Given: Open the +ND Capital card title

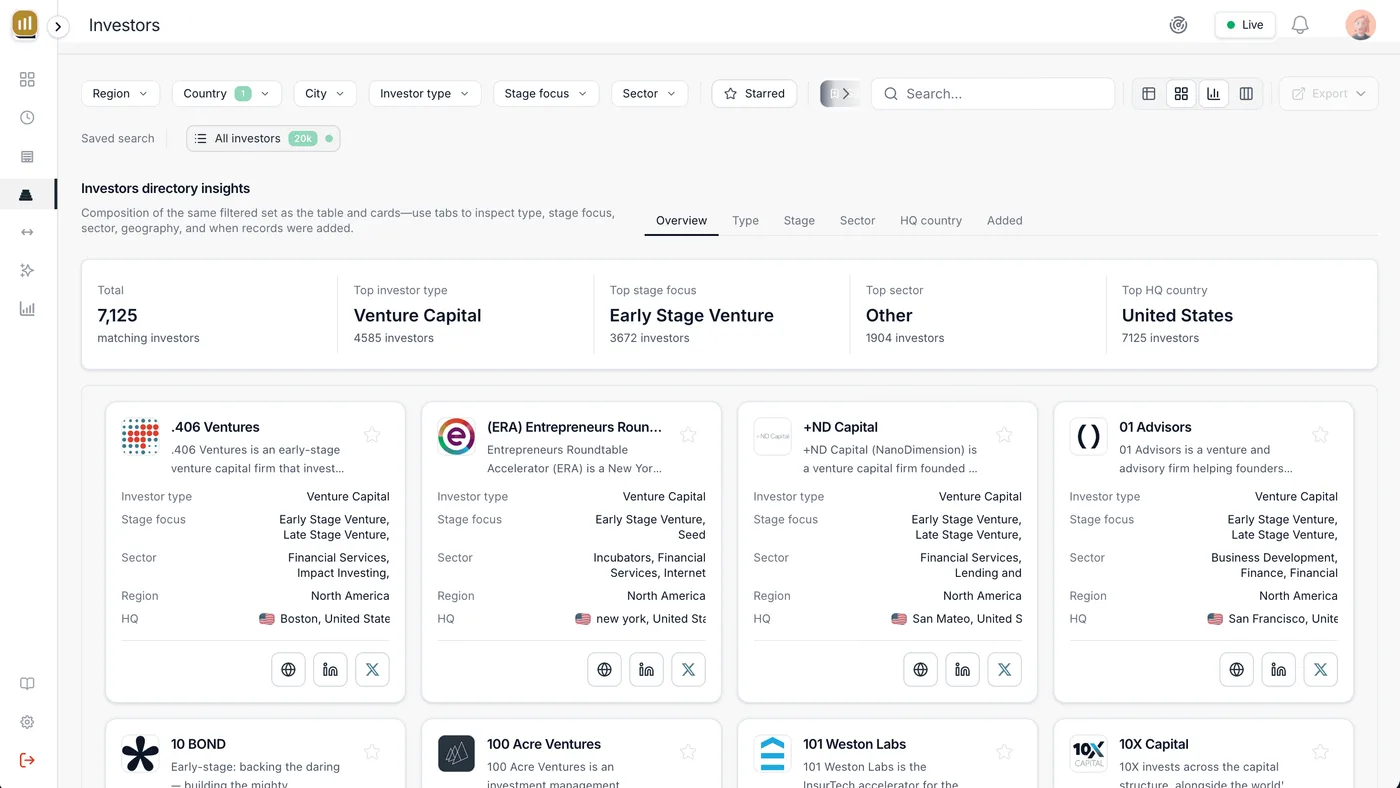Looking at the screenshot, I should [x=840, y=427].
